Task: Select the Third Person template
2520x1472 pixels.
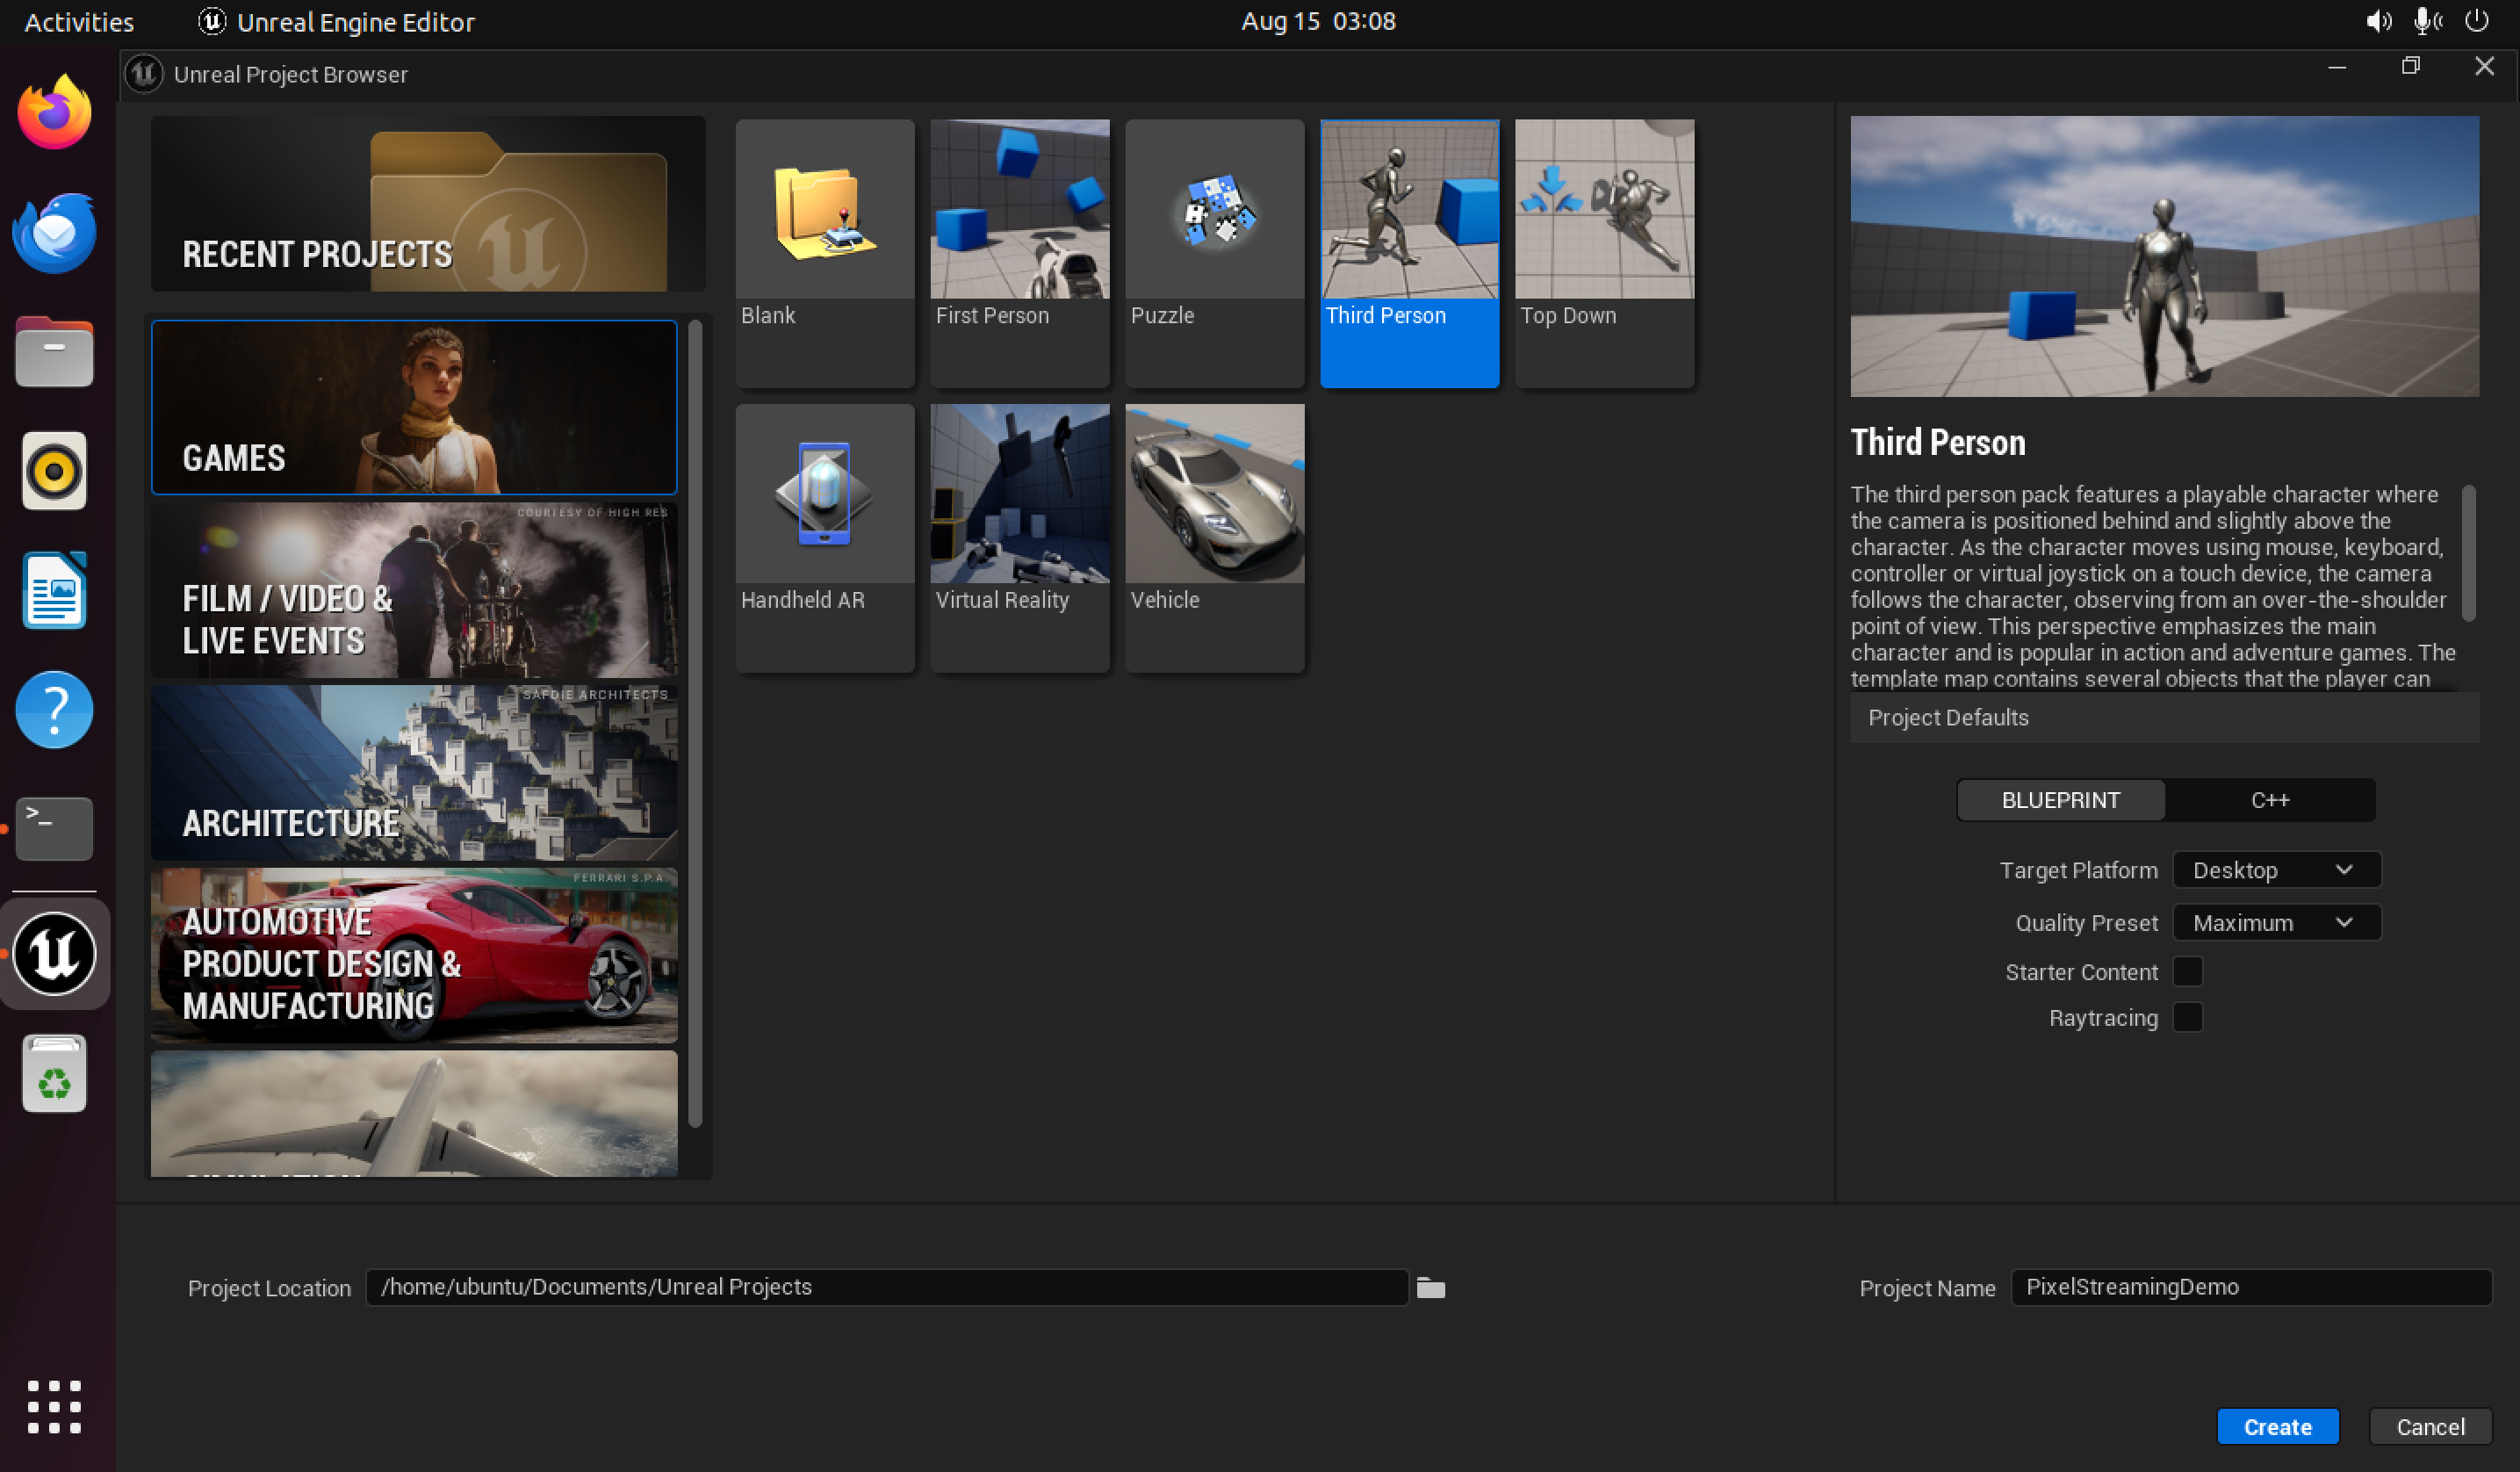Action: pyautogui.click(x=1409, y=253)
